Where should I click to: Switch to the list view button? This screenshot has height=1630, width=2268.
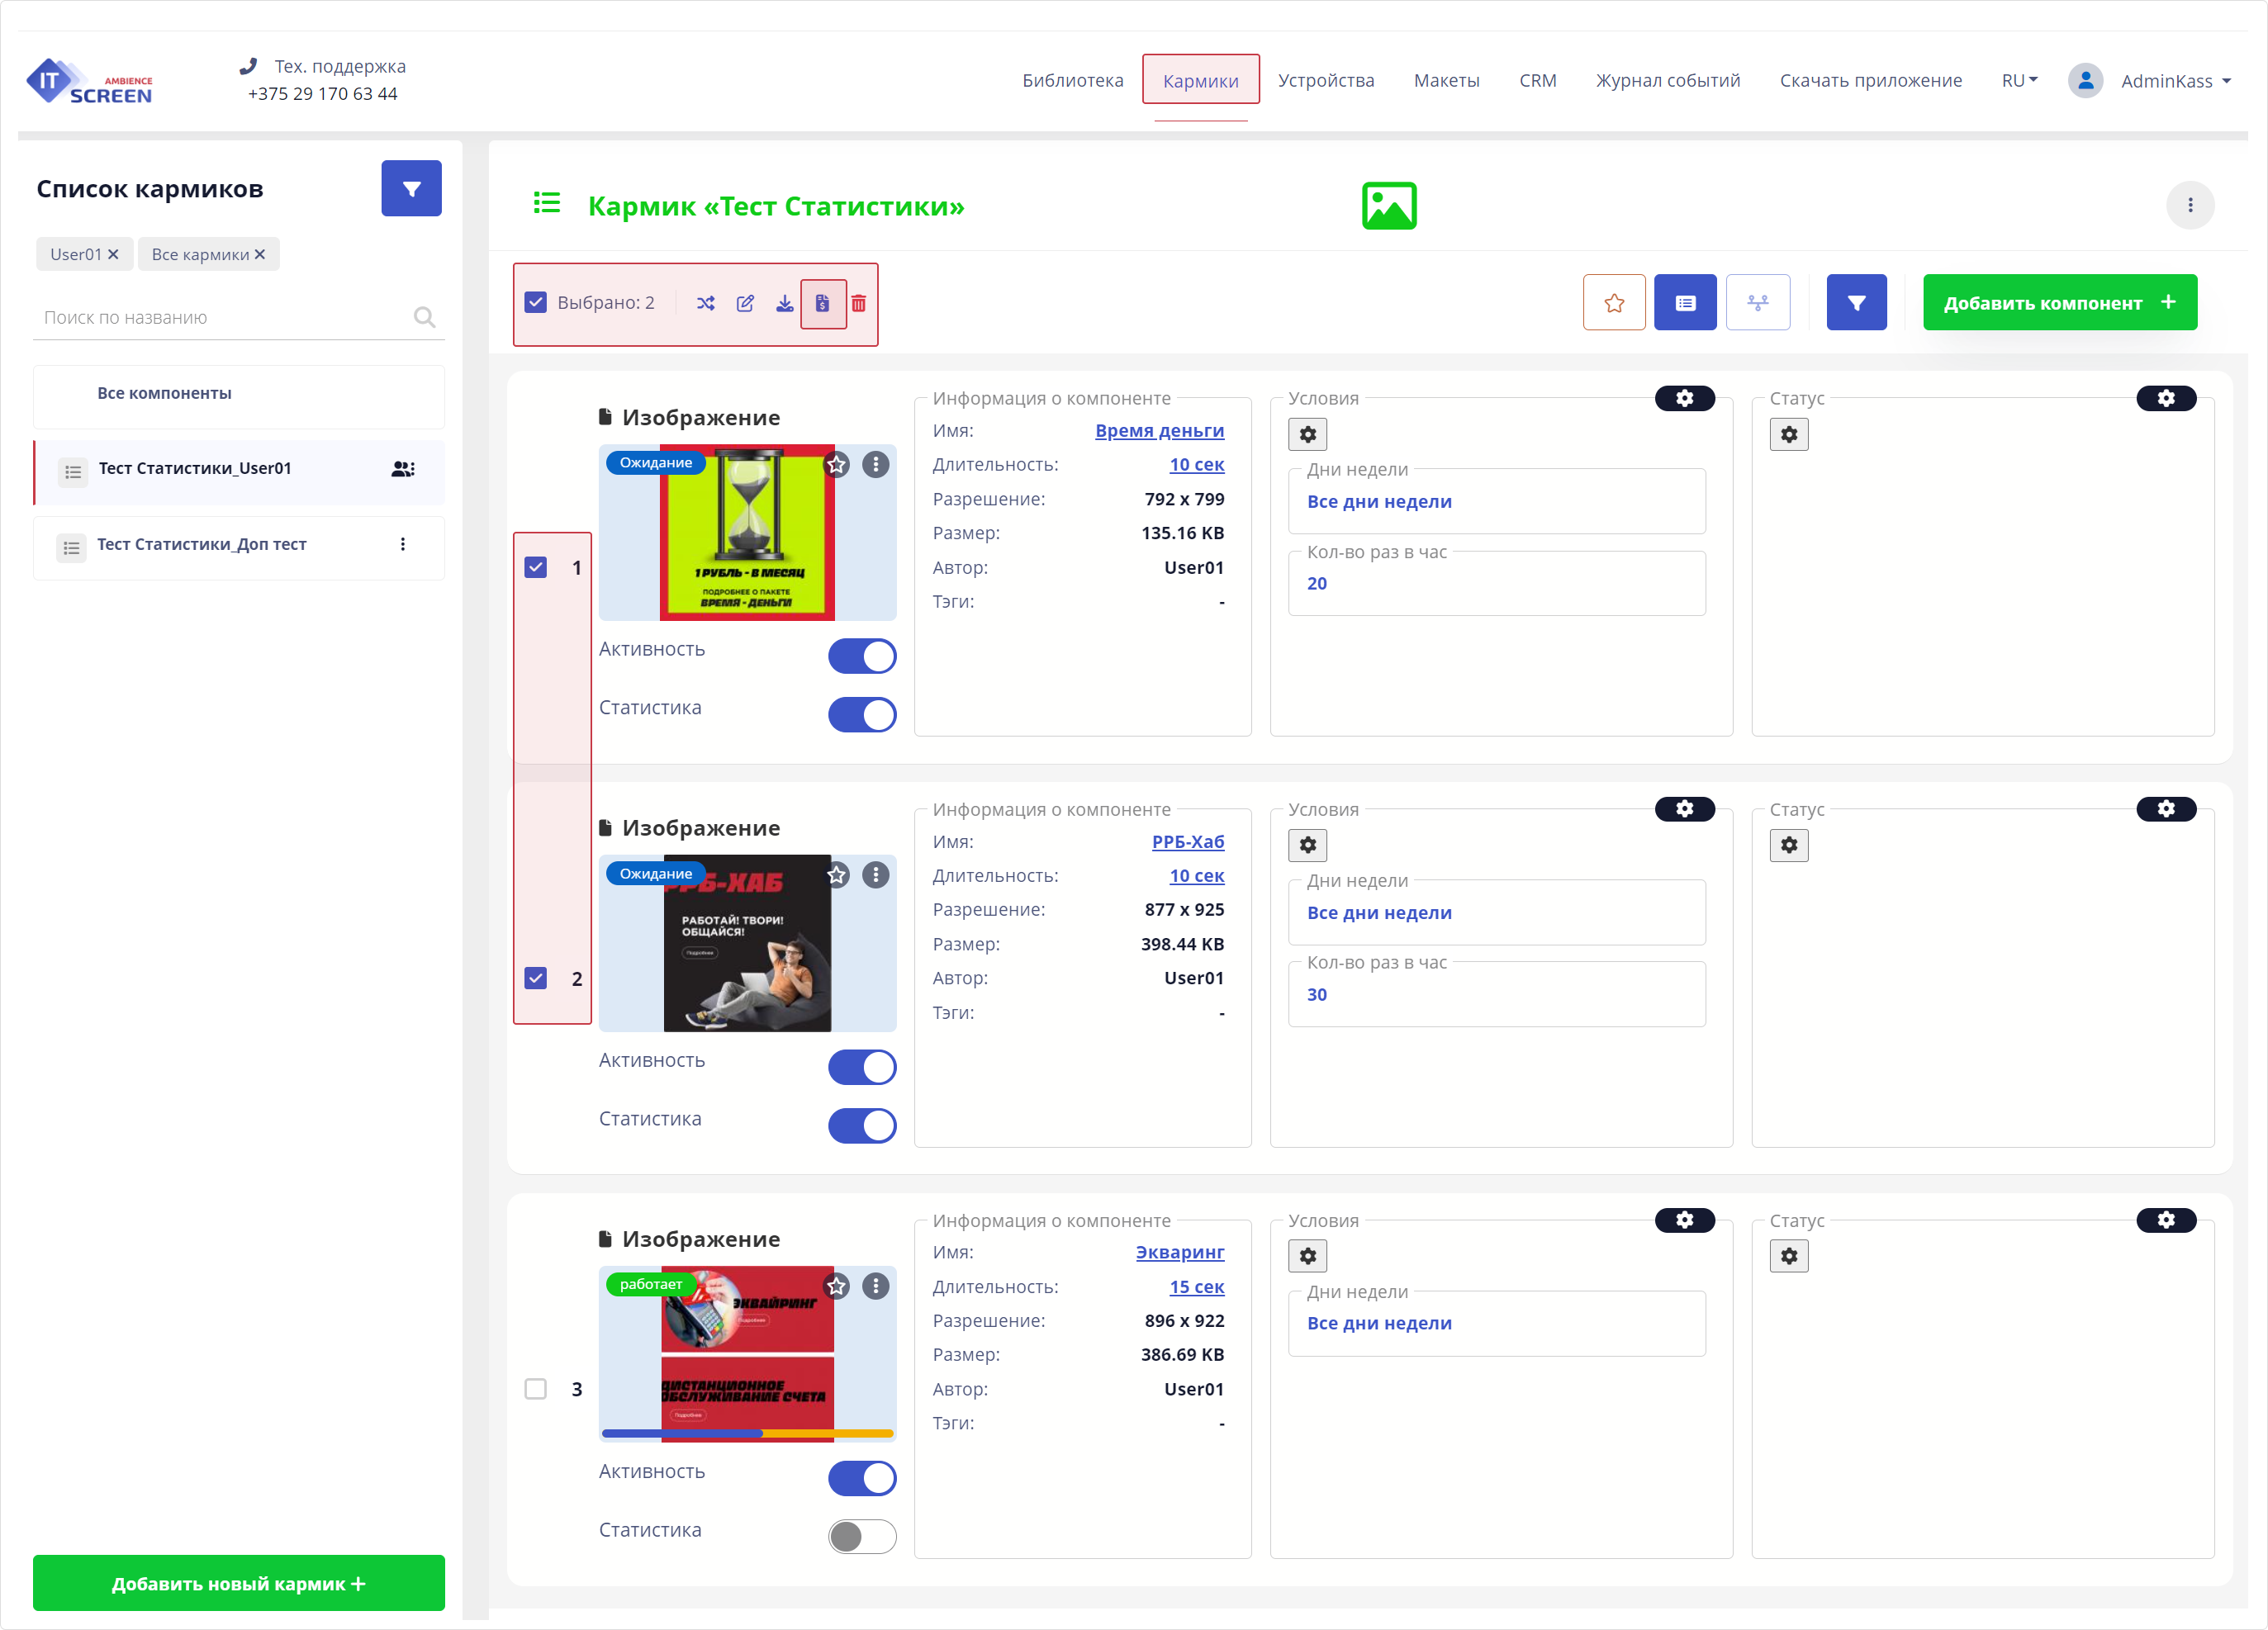click(1684, 302)
